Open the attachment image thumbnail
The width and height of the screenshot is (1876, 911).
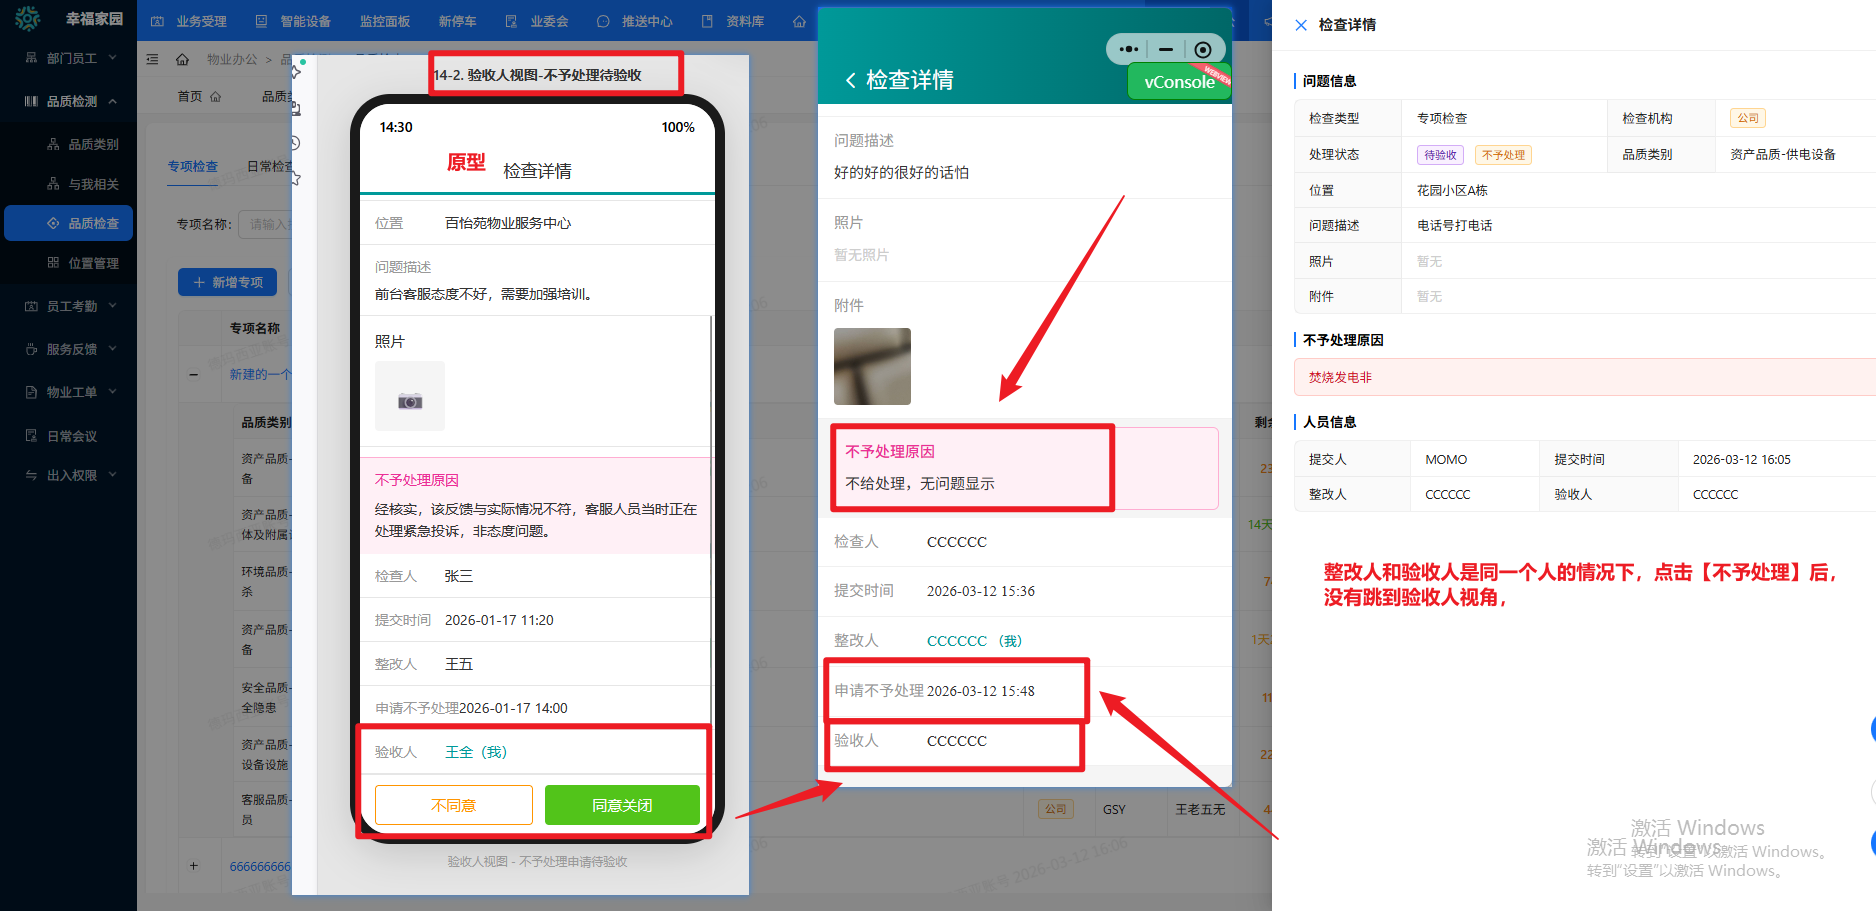pyautogui.click(x=872, y=366)
